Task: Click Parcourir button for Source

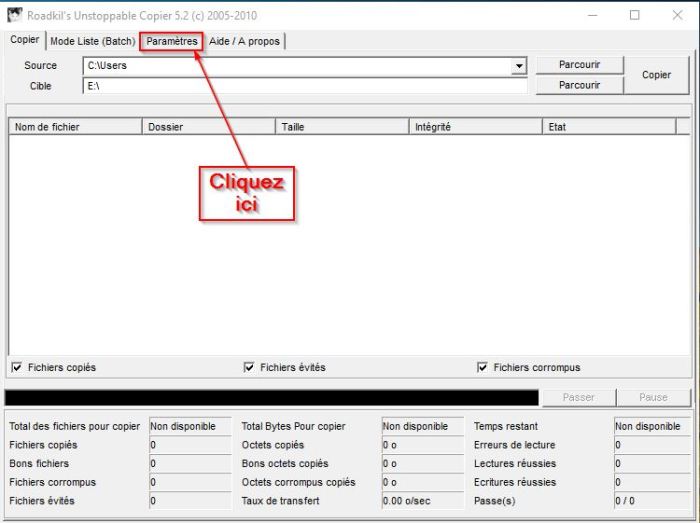Action: pyautogui.click(x=579, y=65)
